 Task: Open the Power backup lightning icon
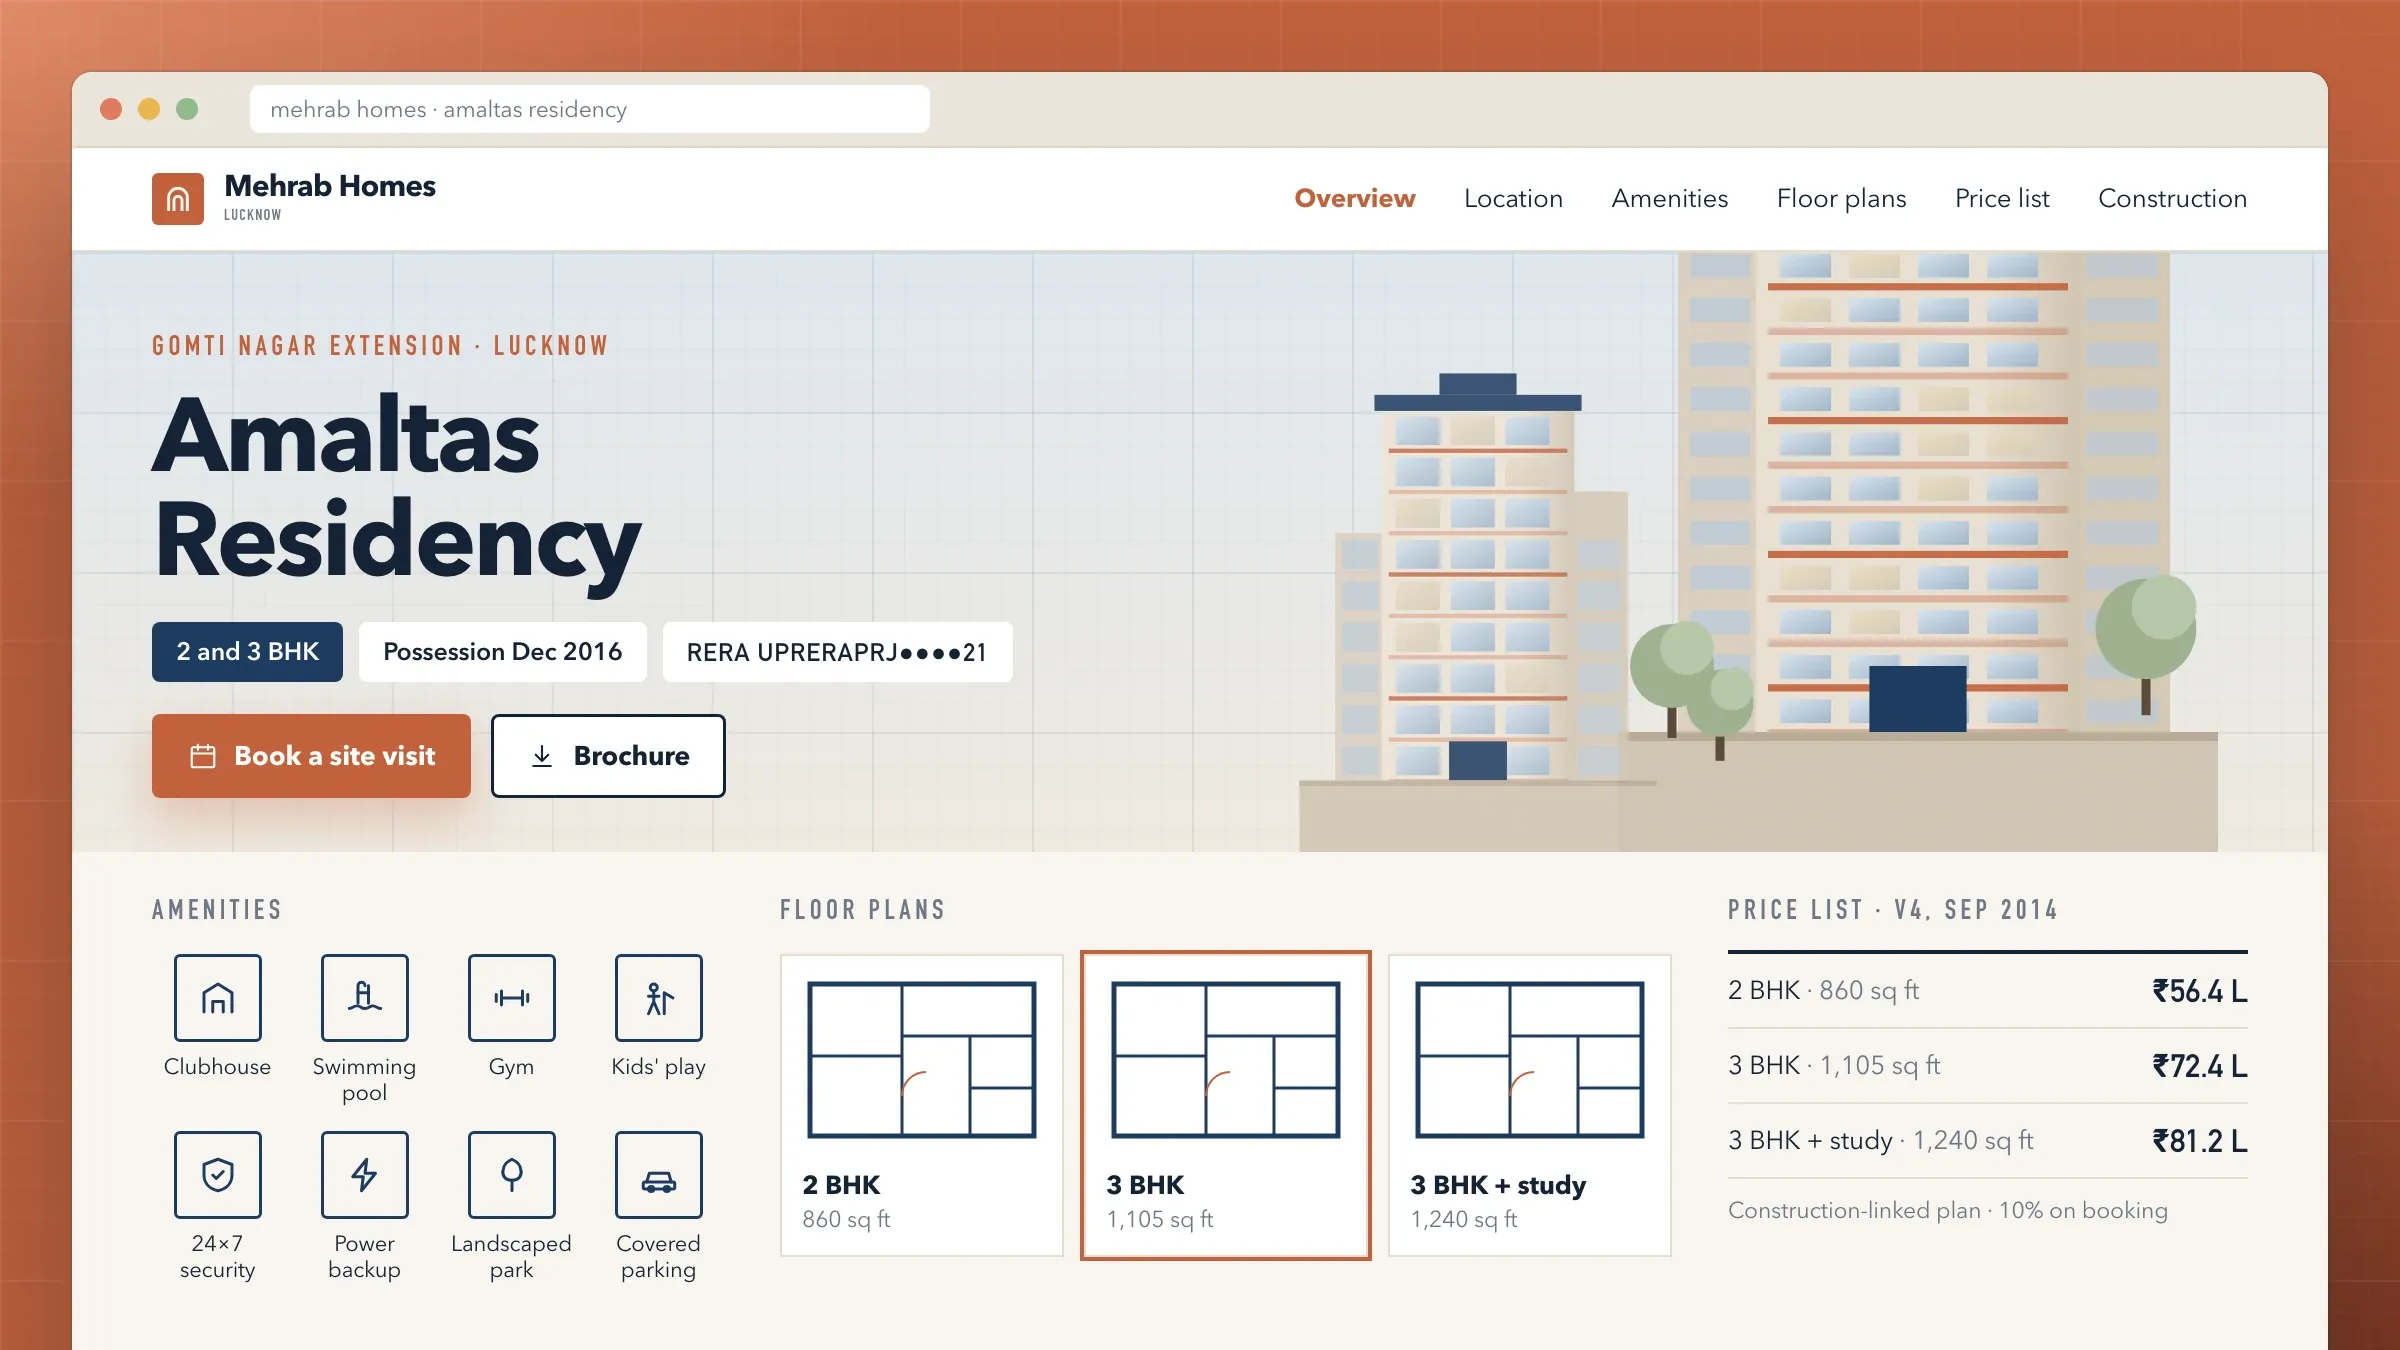(x=365, y=1175)
